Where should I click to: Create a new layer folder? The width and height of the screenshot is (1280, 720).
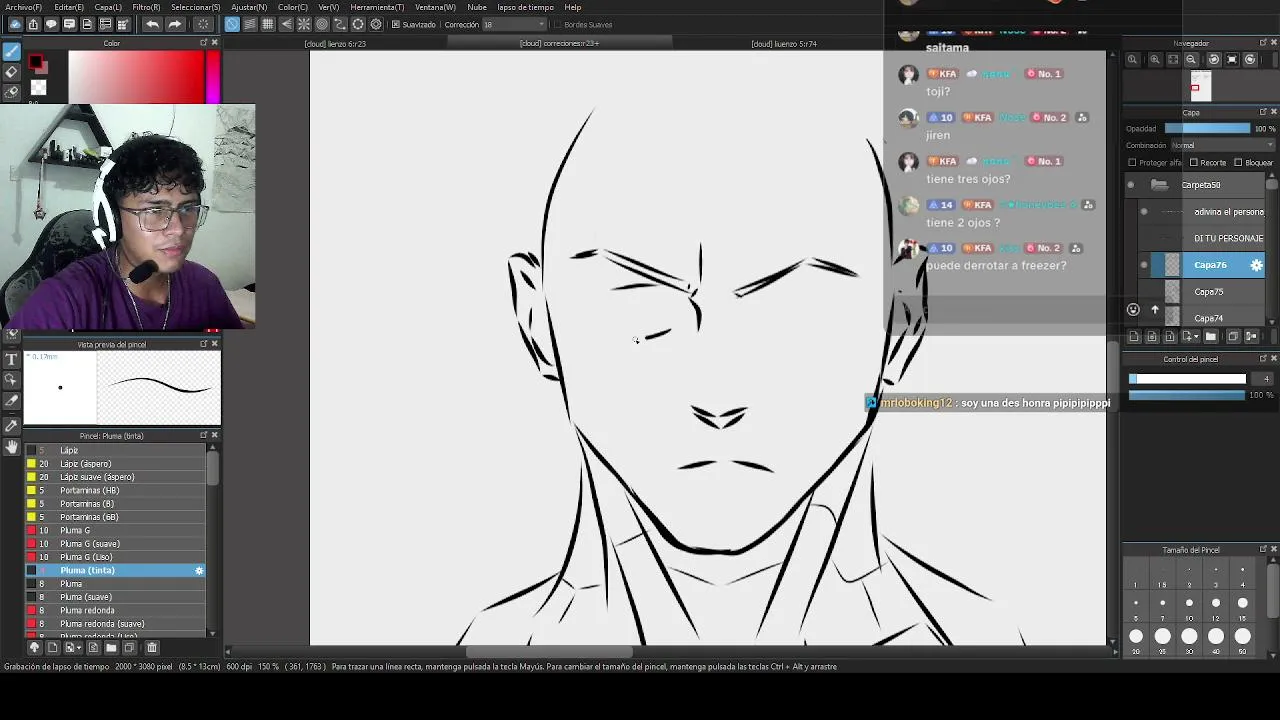tap(1211, 337)
